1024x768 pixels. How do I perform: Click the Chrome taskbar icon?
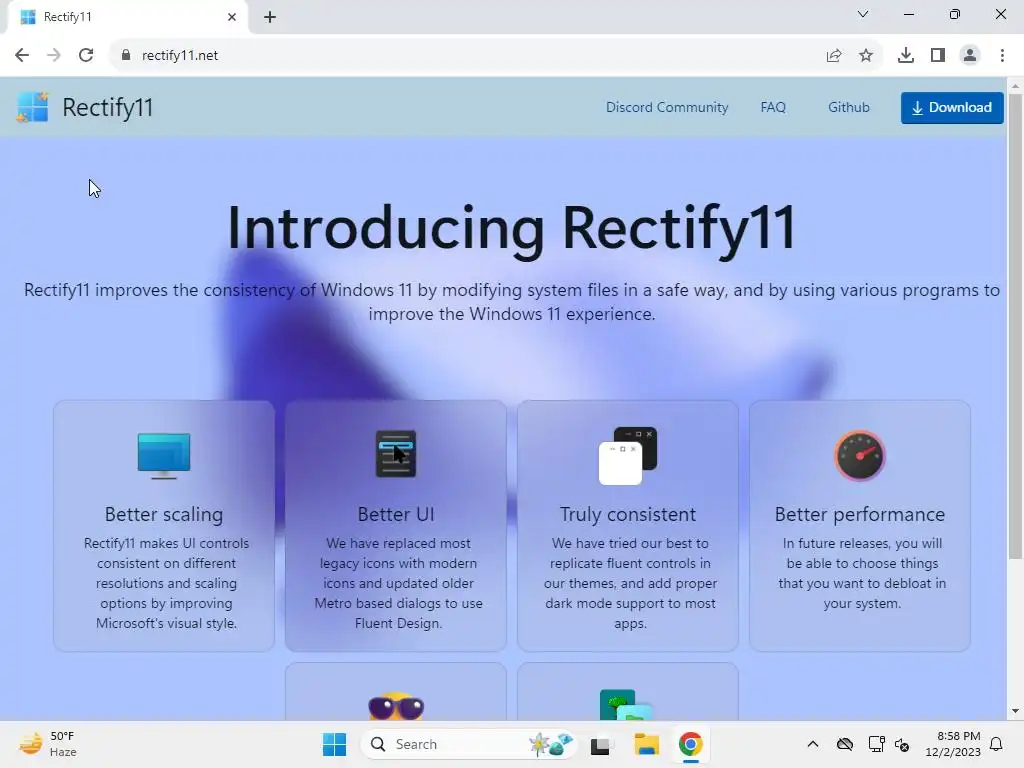[x=690, y=744]
